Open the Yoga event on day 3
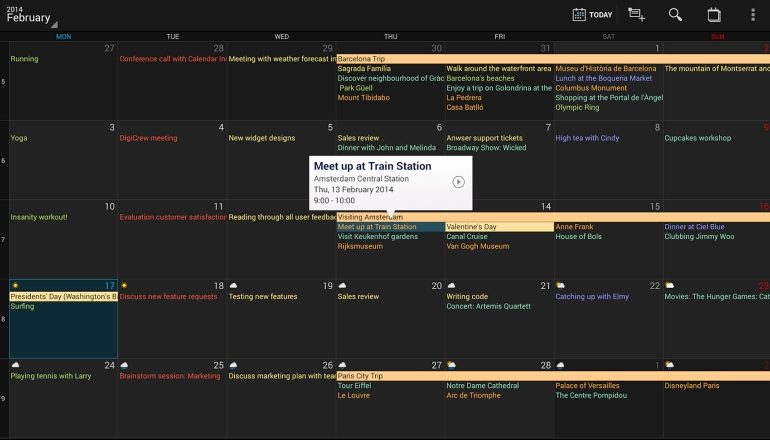Screen dimensions: 770x440 (x=19, y=138)
